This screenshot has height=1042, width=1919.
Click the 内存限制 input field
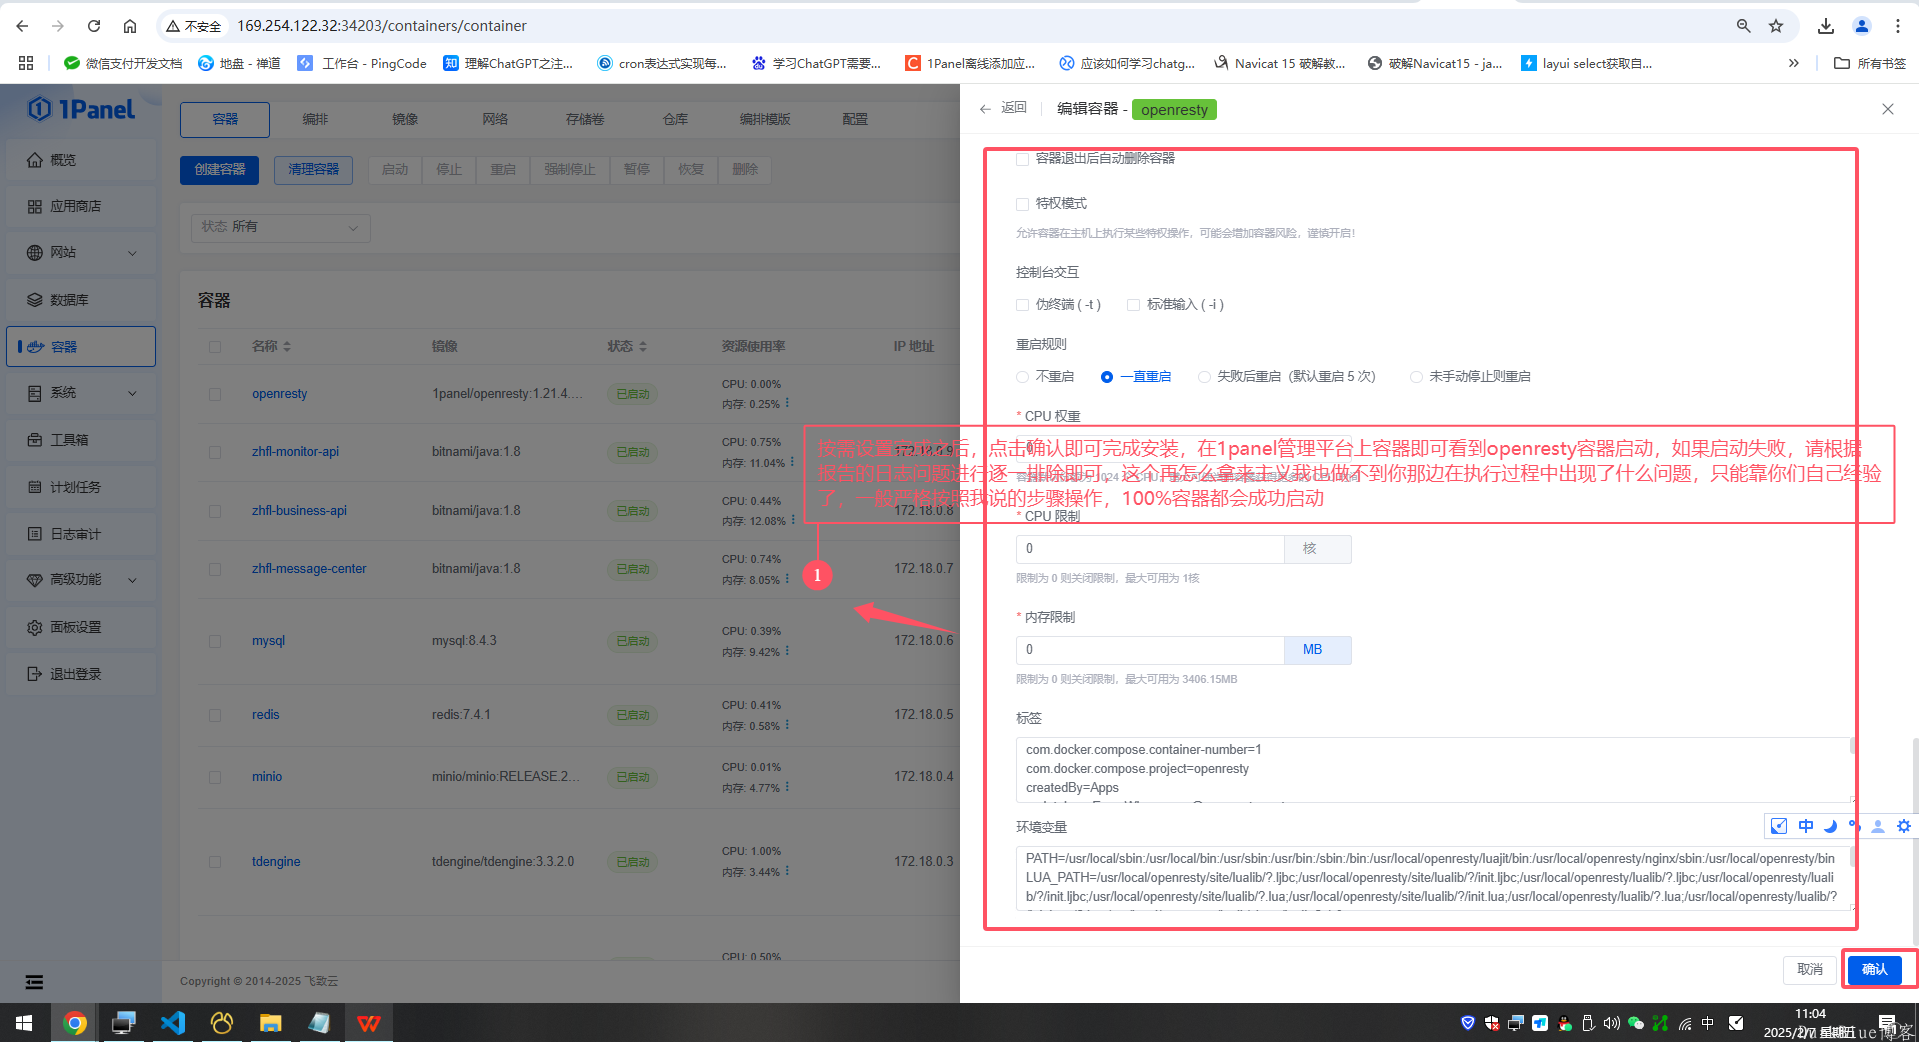click(1150, 650)
